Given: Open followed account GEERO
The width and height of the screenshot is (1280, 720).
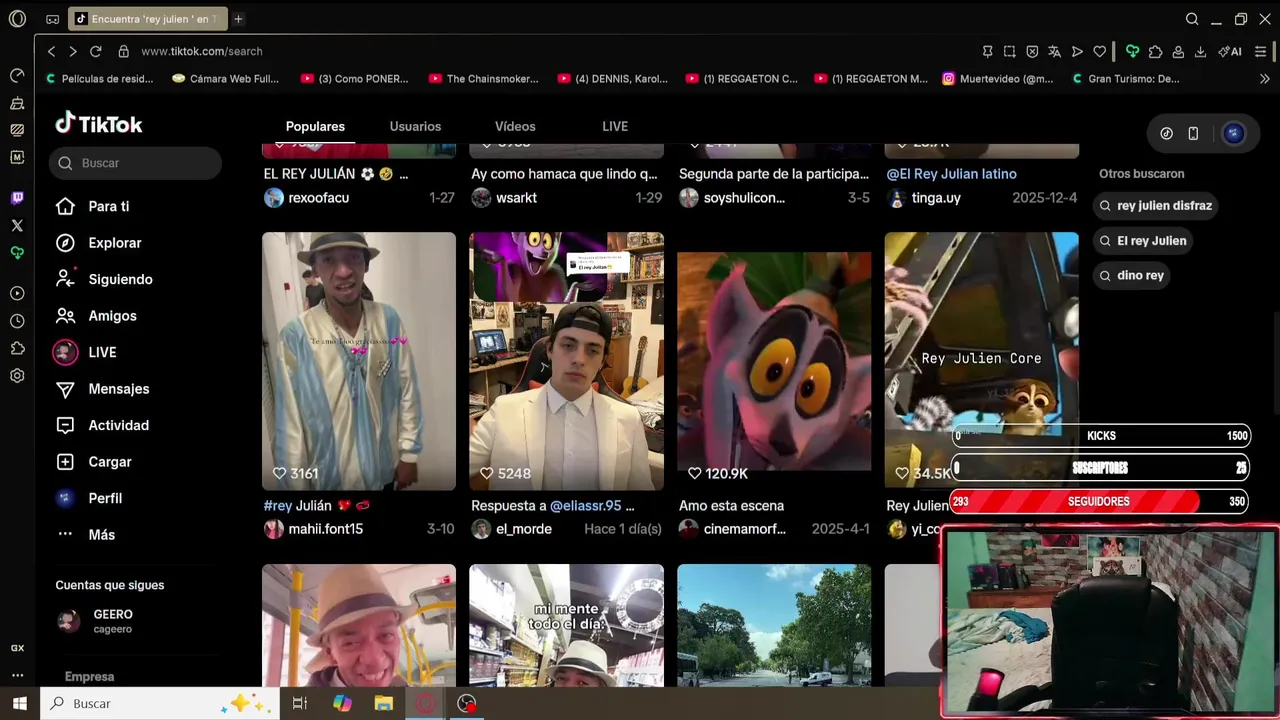Looking at the screenshot, I should (96, 621).
